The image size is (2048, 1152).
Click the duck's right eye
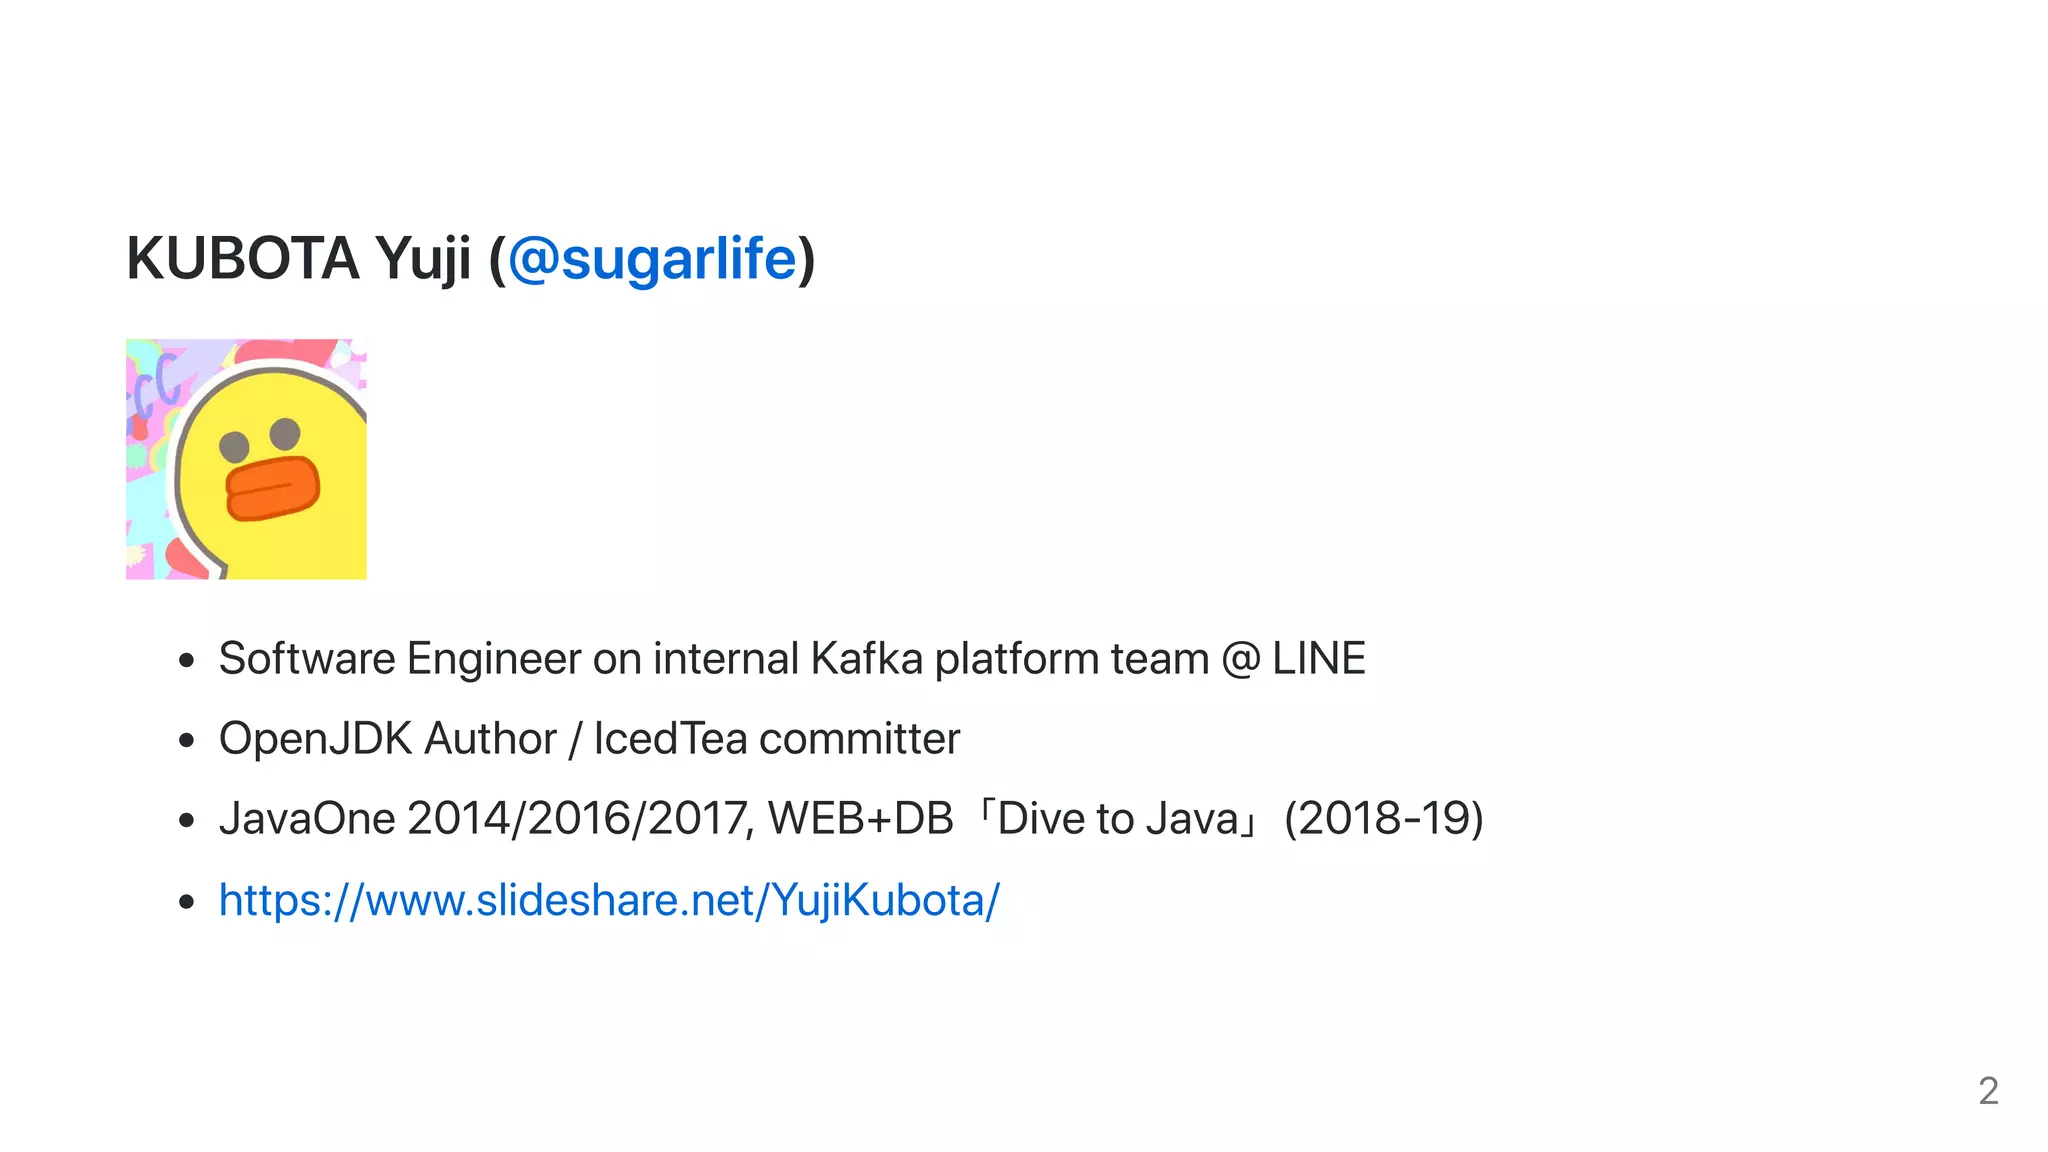tap(285, 433)
